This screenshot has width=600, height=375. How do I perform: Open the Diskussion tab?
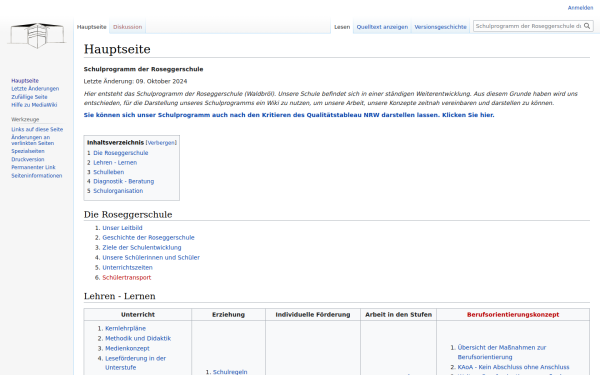point(127,27)
